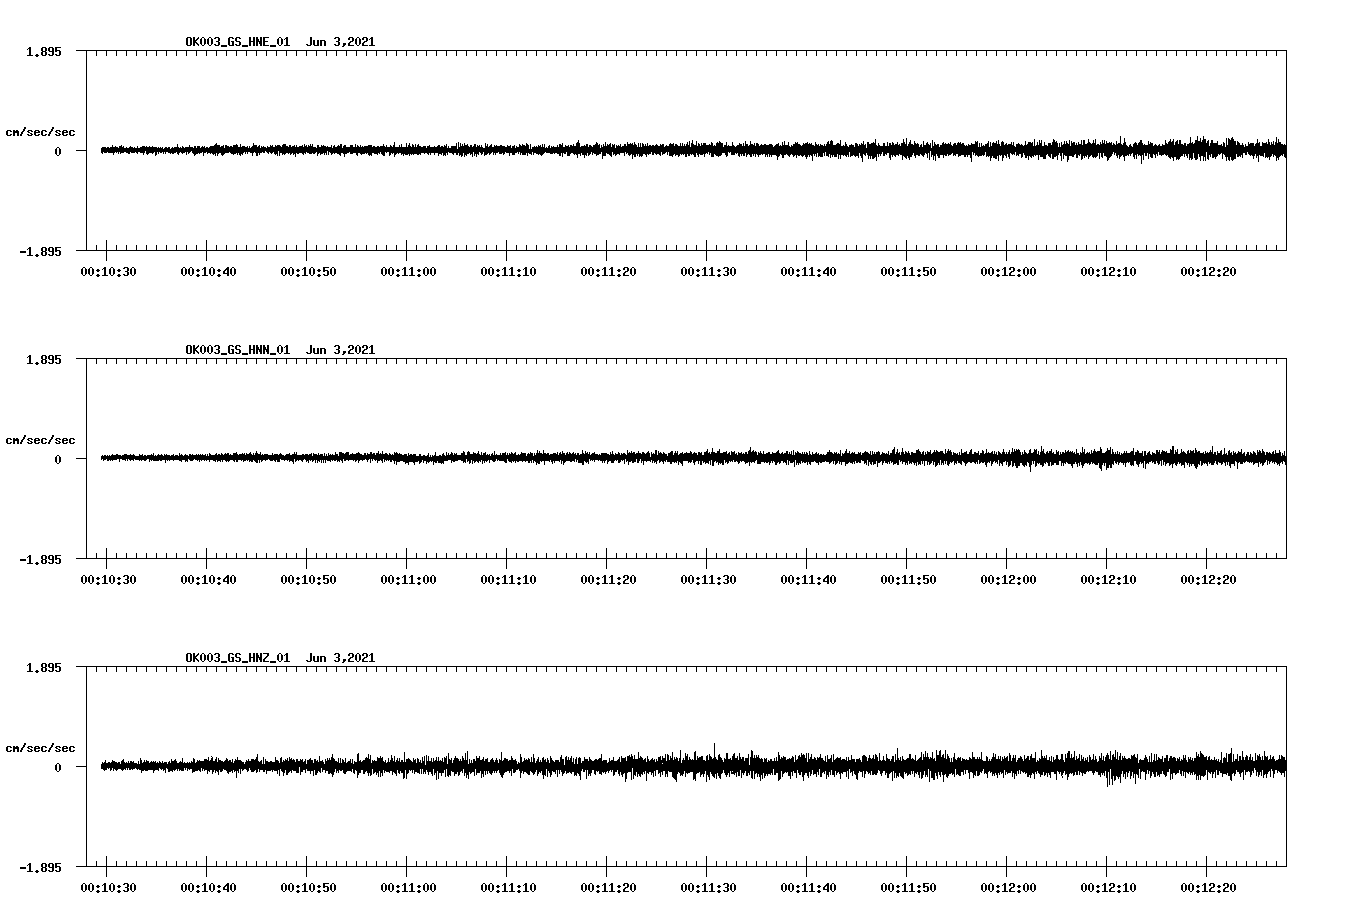Viewport: 1358px width, 924px height.
Task: Click the 00:12:10 time label under HNE plot
Action: (x=1108, y=272)
